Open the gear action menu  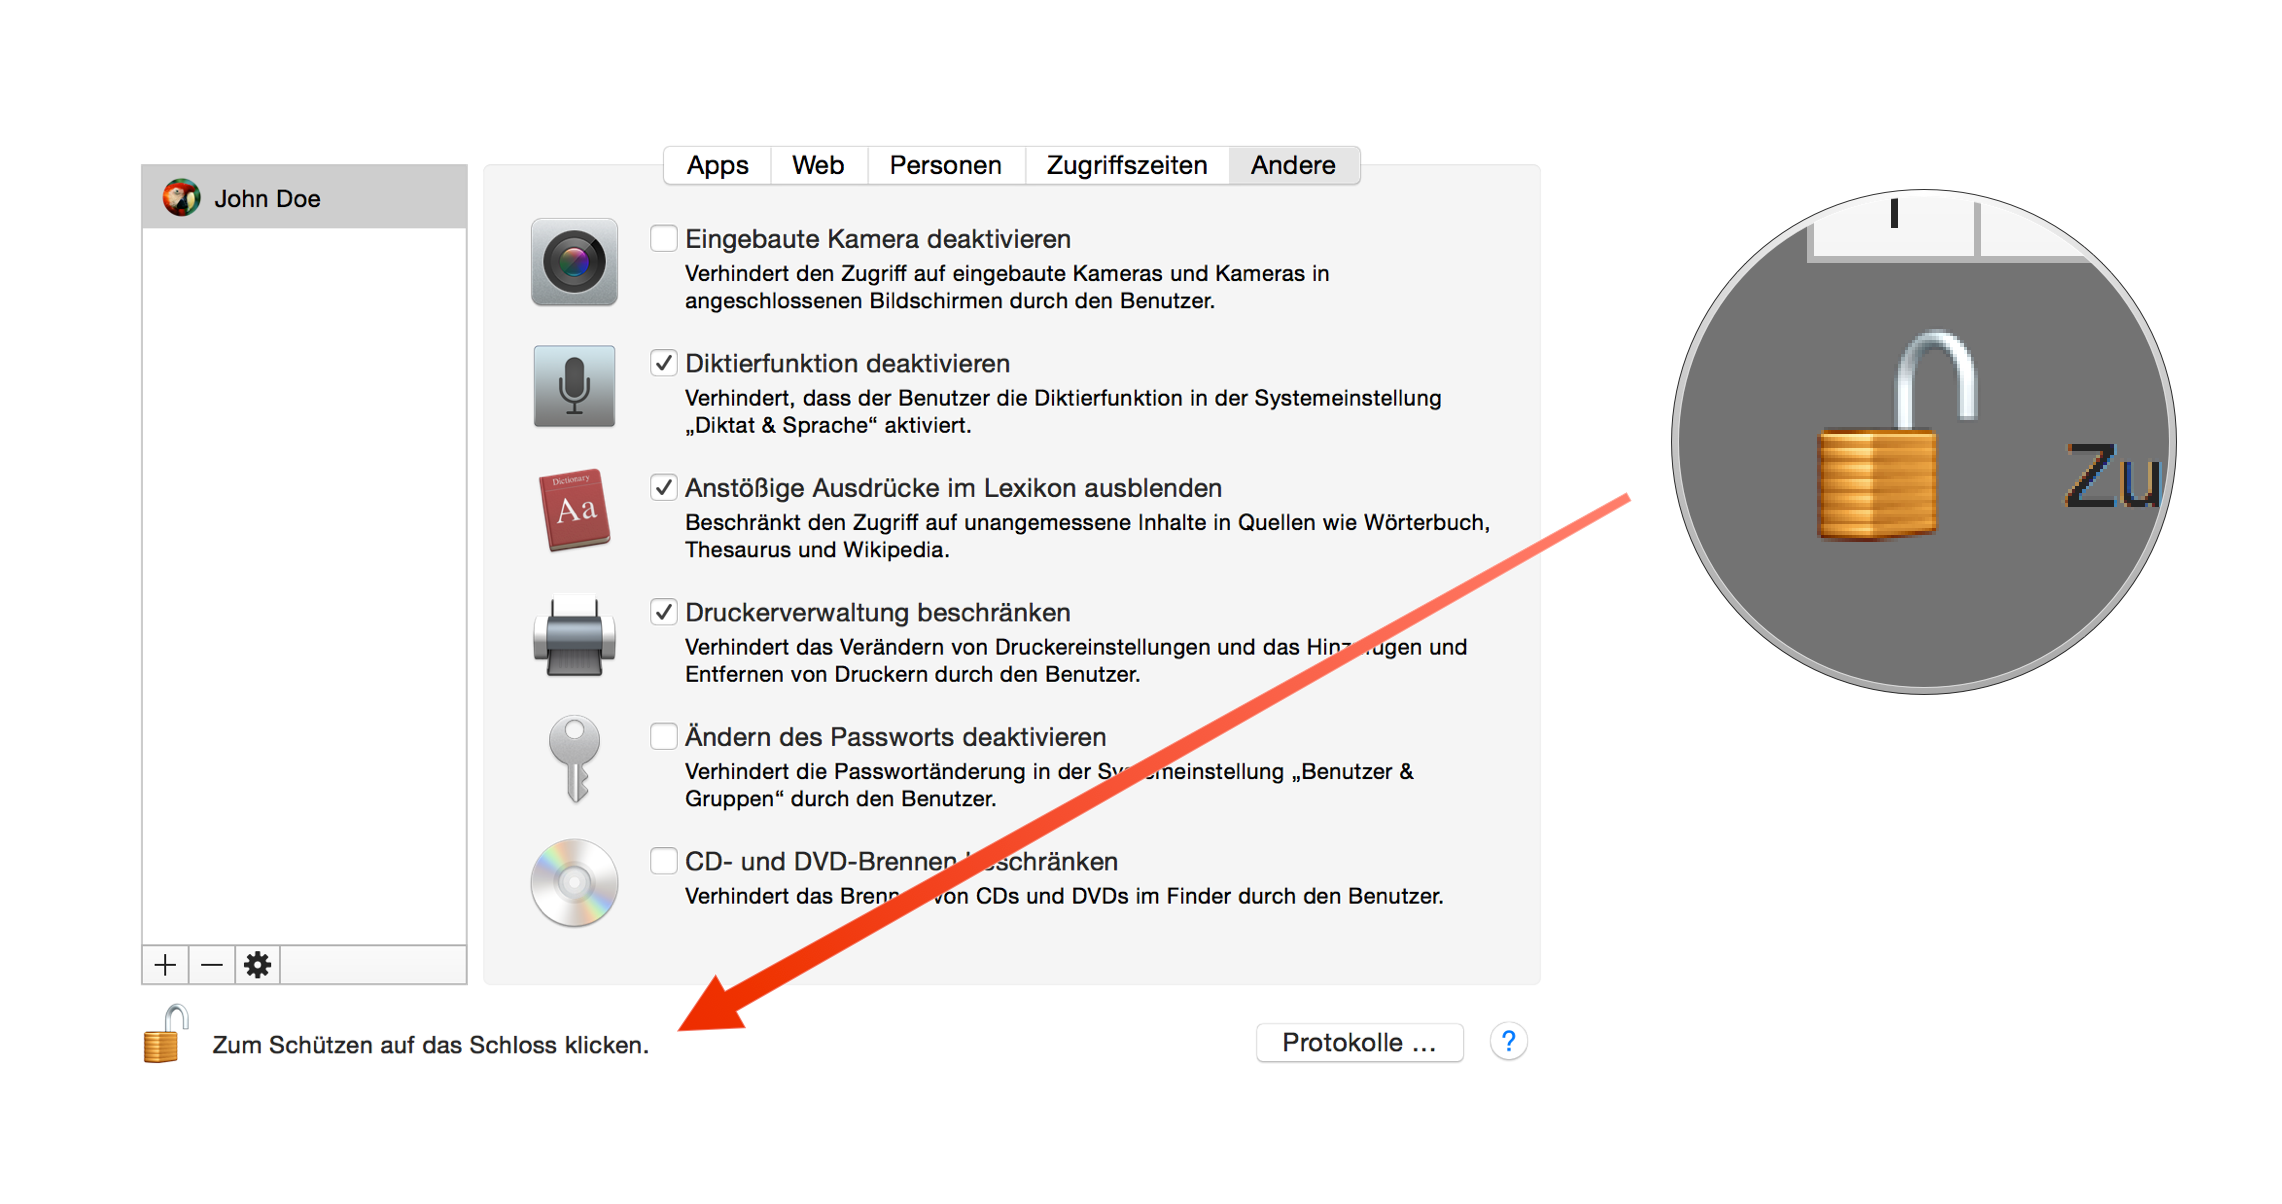tap(257, 964)
